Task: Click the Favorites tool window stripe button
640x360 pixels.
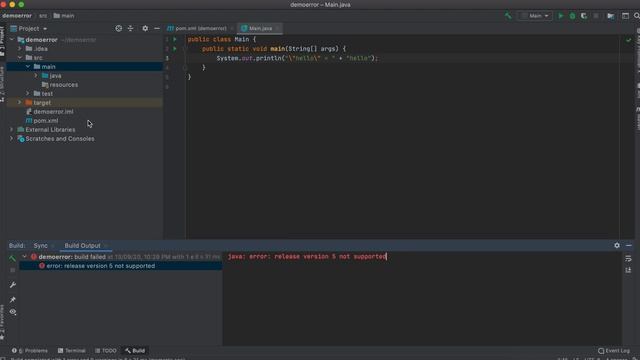Action: tap(2, 322)
